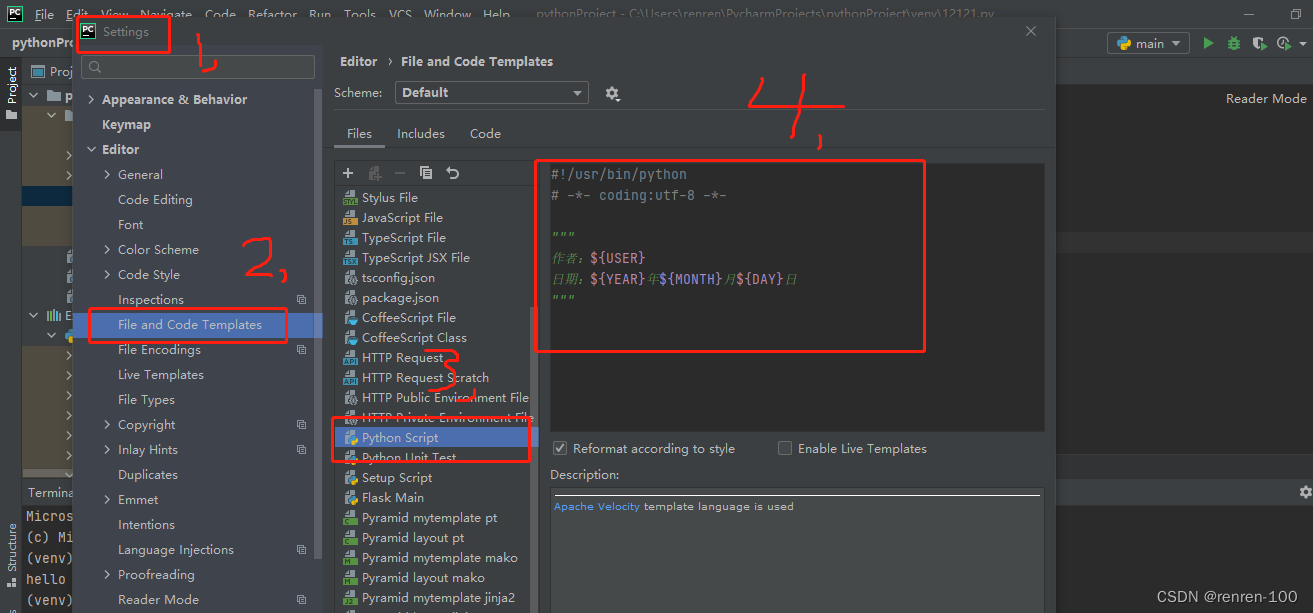1313x613 pixels.
Task: Open the scheme gear options icon
Action: [x=612, y=93]
